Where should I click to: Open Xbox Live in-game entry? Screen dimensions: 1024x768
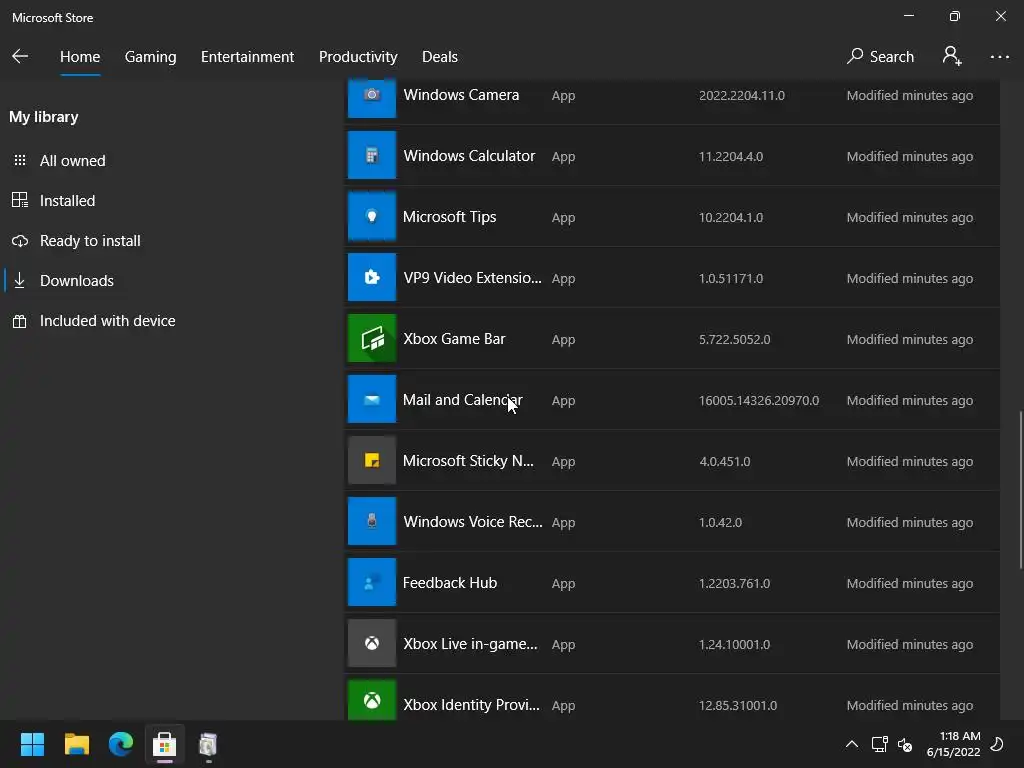tap(673, 643)
